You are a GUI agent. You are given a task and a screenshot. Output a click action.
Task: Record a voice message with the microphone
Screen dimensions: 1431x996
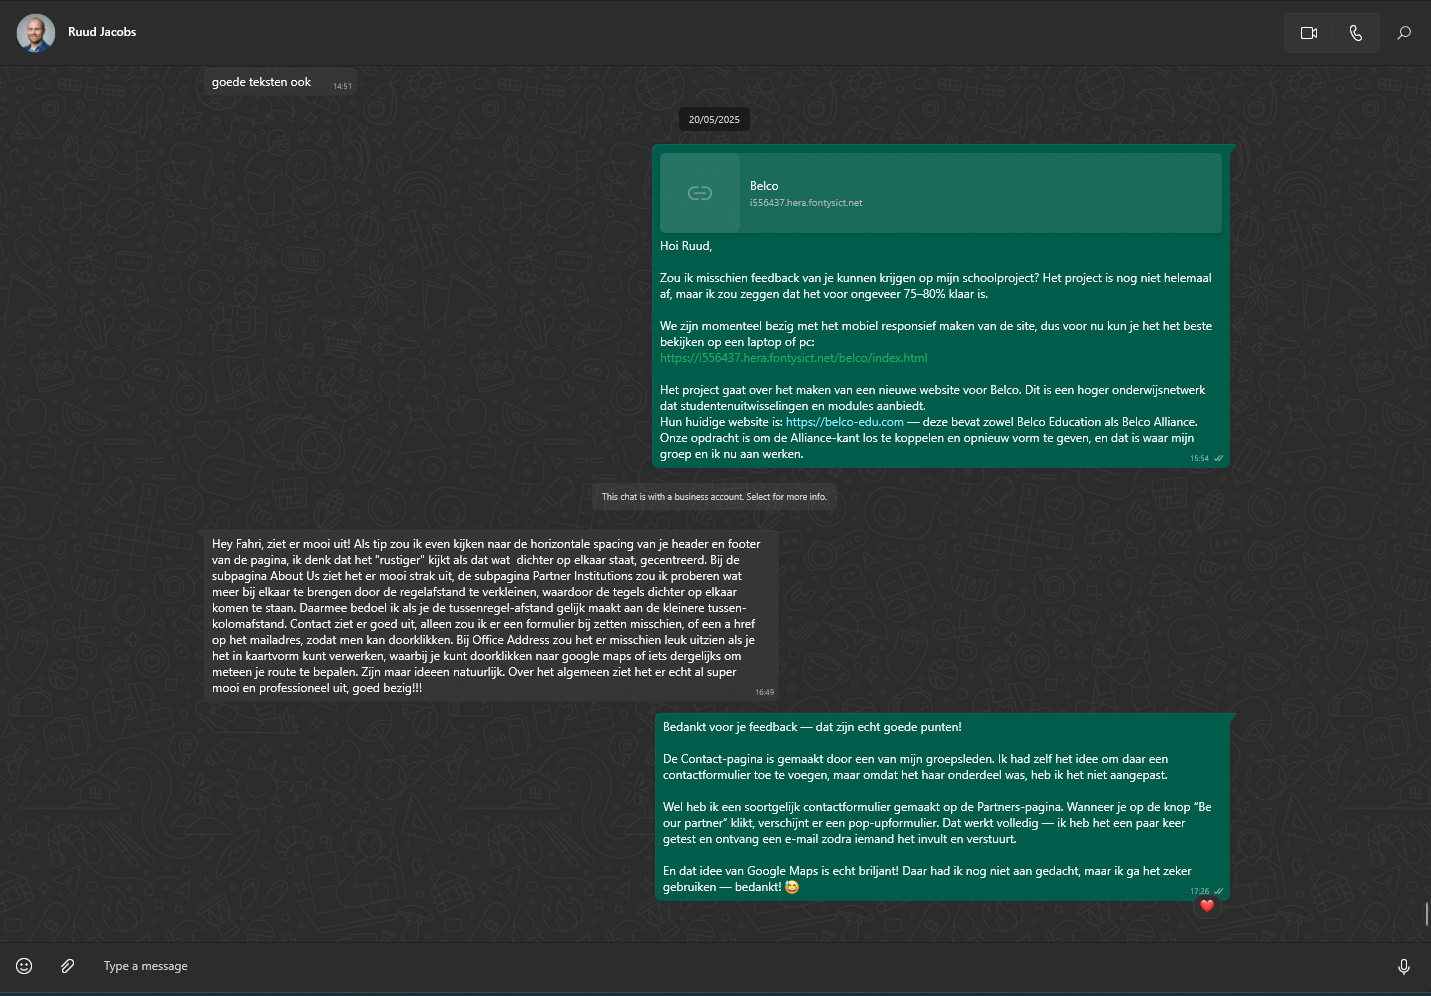coord(1403,966)
